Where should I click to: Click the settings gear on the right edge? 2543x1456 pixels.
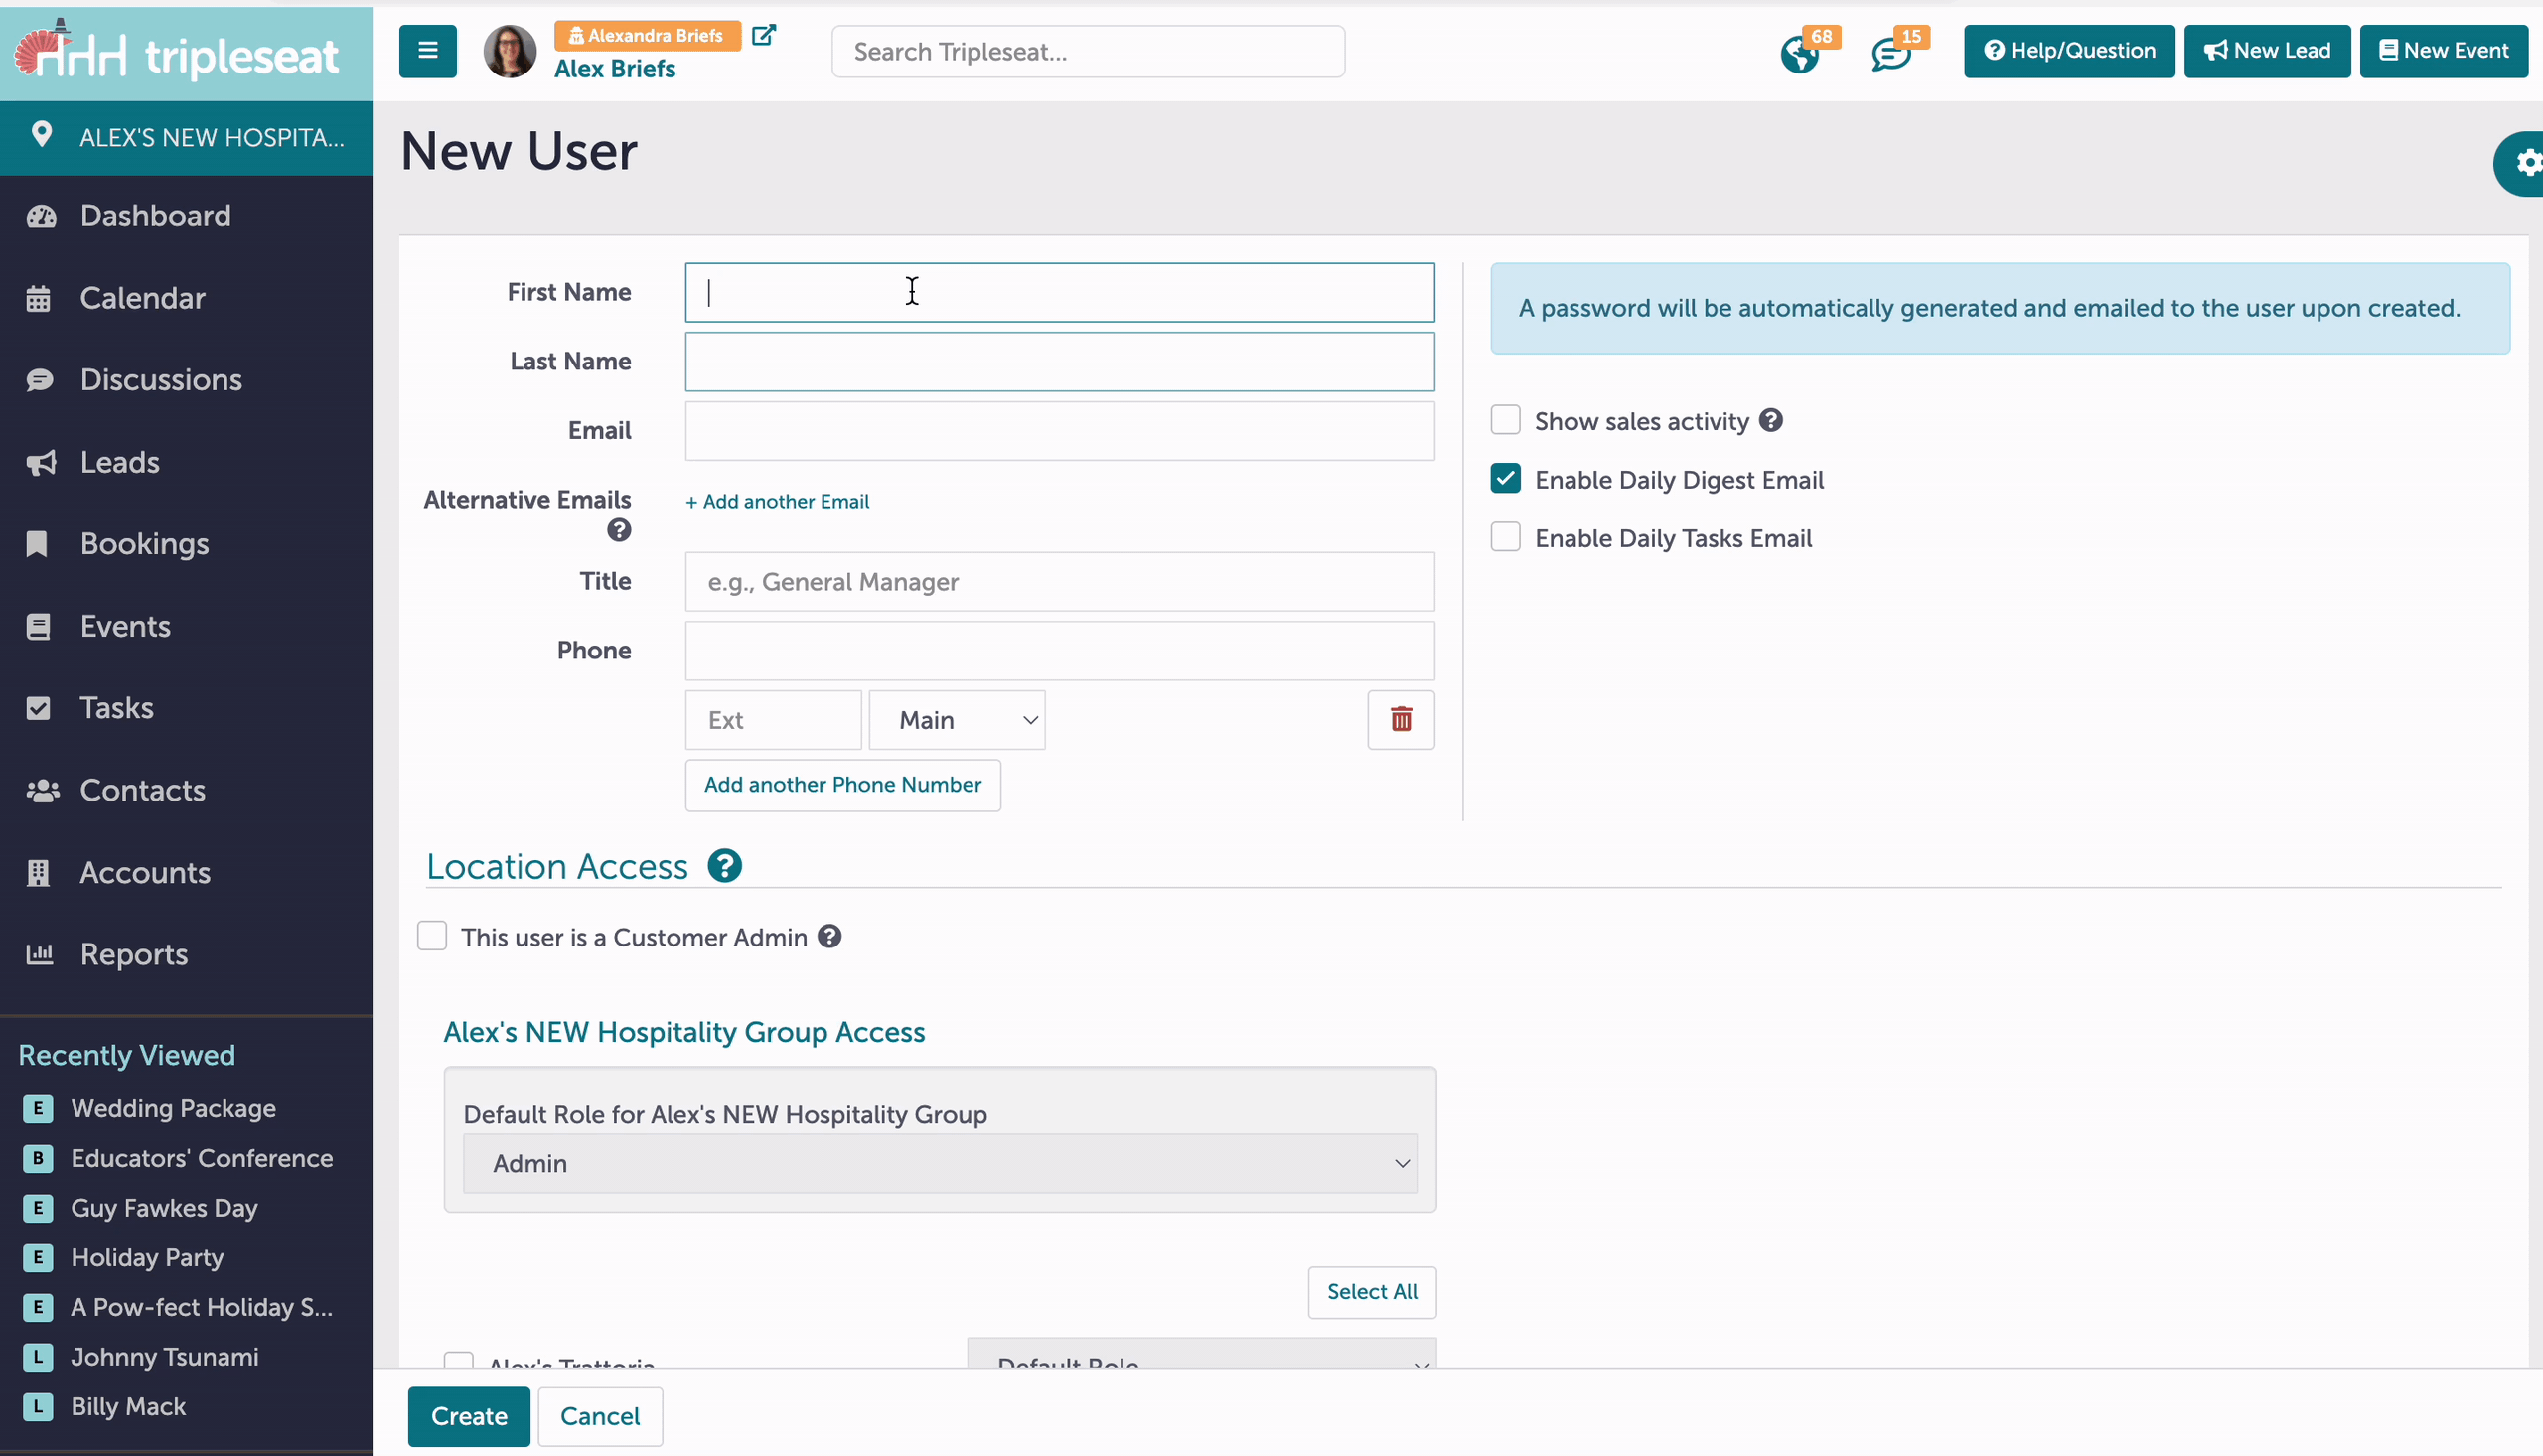pyautogui.click(x=2528, y=163)
